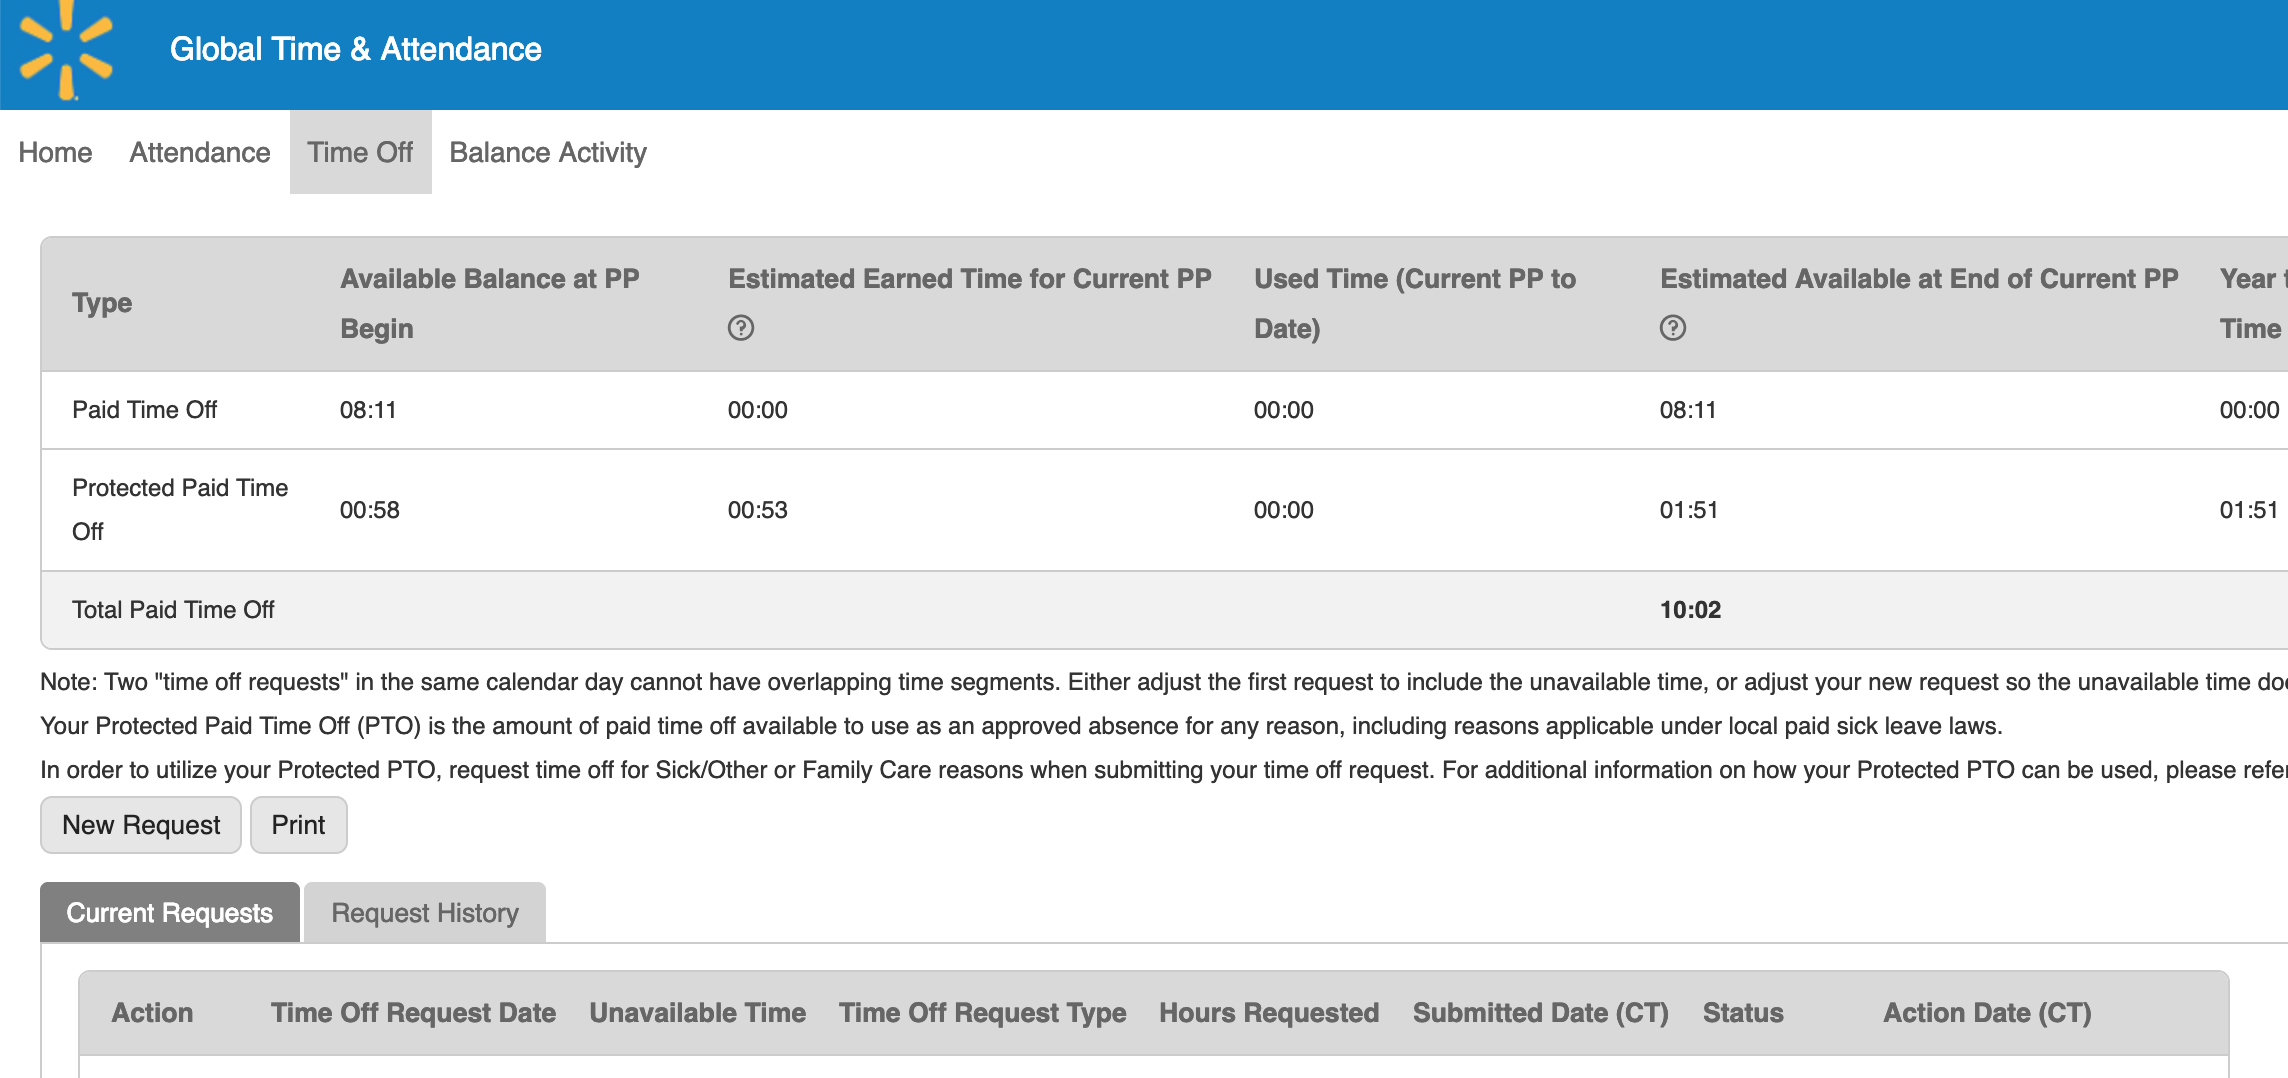This screenshot has width=2288, height=1078.
Task: Click the Print button
Action: point(298,824)
